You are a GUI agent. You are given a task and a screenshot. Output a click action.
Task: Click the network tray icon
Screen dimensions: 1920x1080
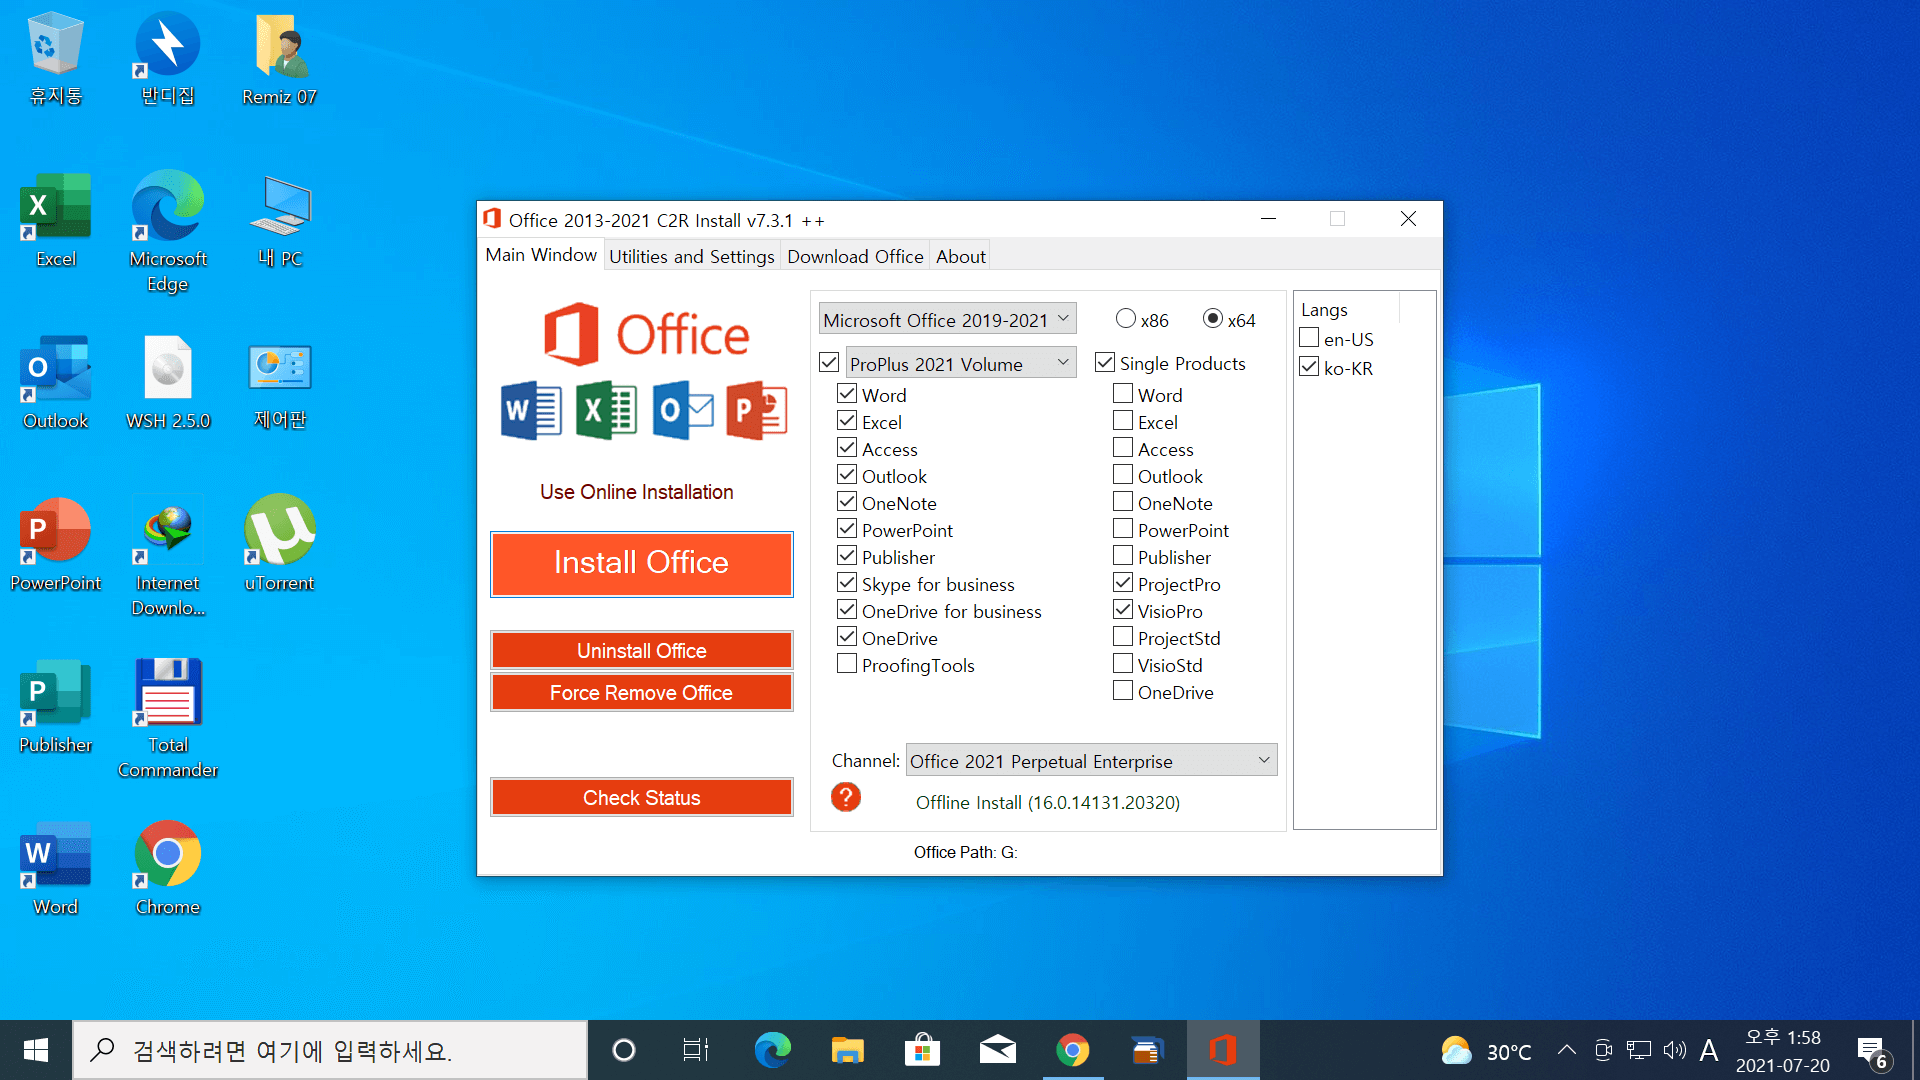coord(1639,1050)
